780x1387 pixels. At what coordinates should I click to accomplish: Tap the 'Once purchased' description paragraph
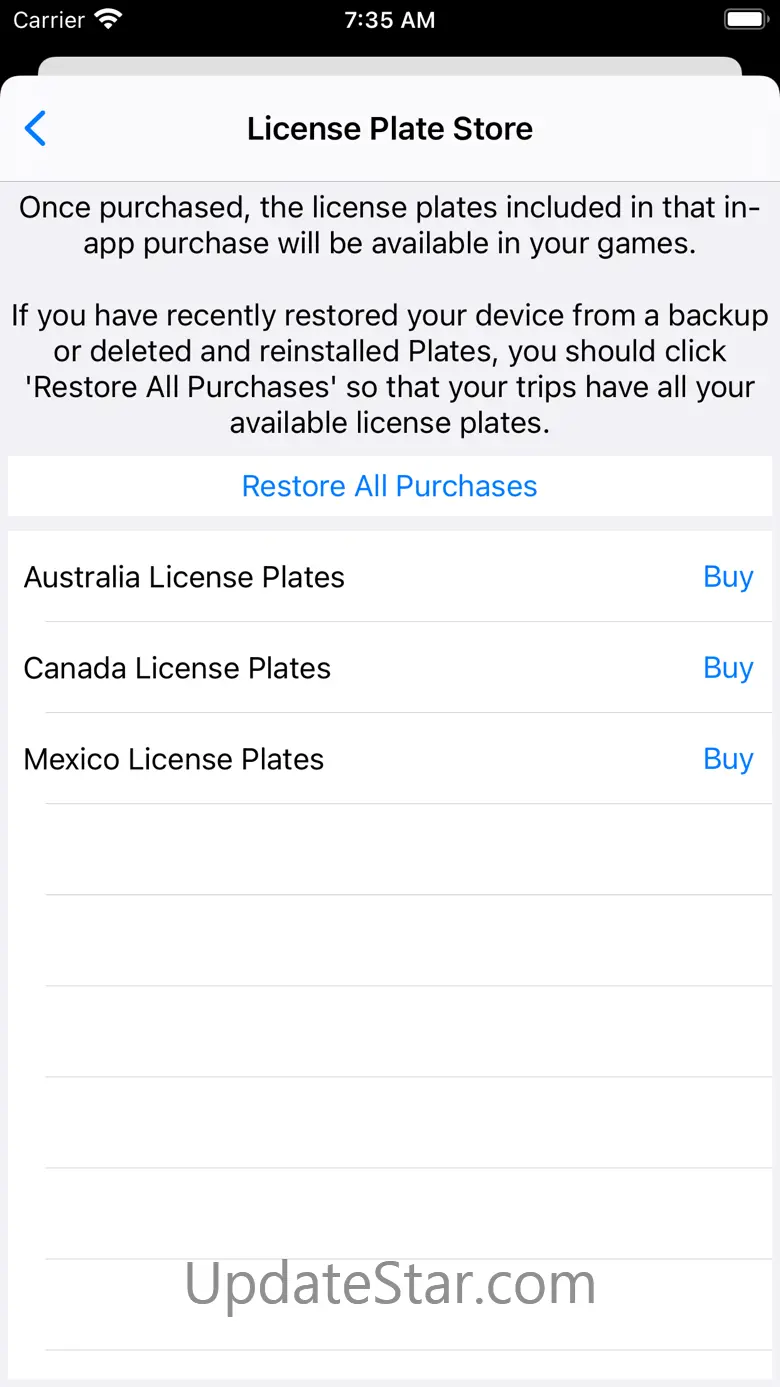390,226
